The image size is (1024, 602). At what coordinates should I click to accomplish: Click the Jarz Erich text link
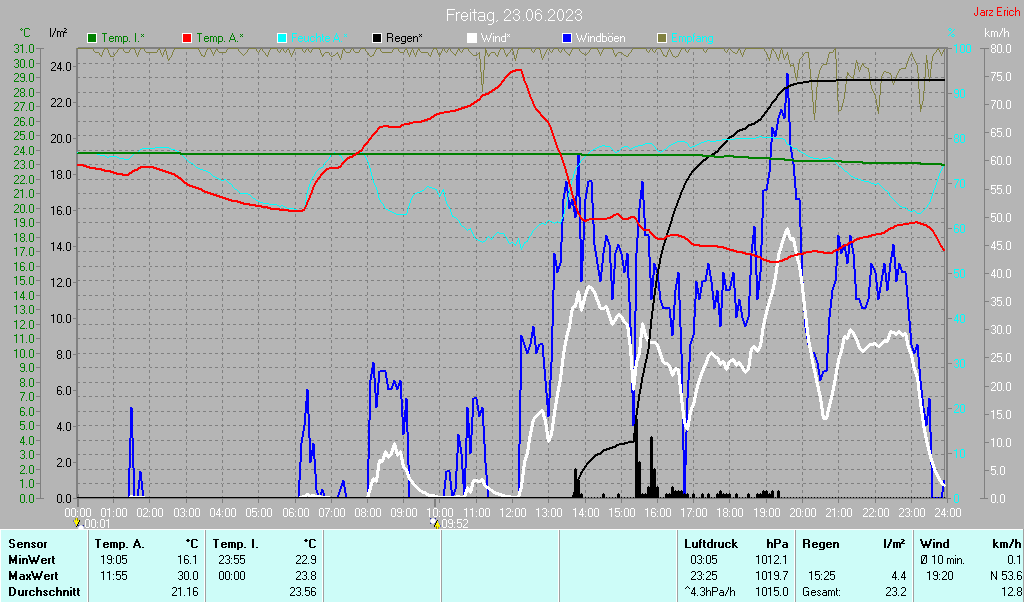tap(996, 13)
